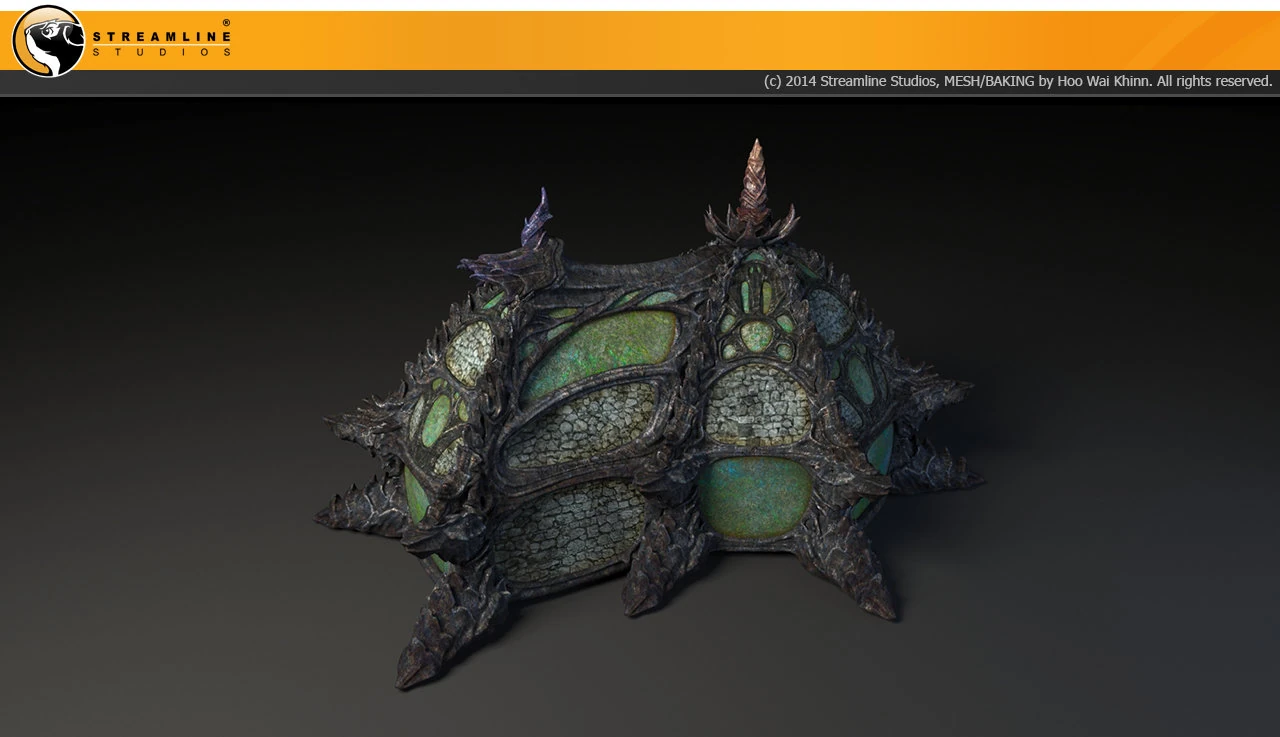
Task: Click the STUDIOS text under the wordmark
Action: 162,52
